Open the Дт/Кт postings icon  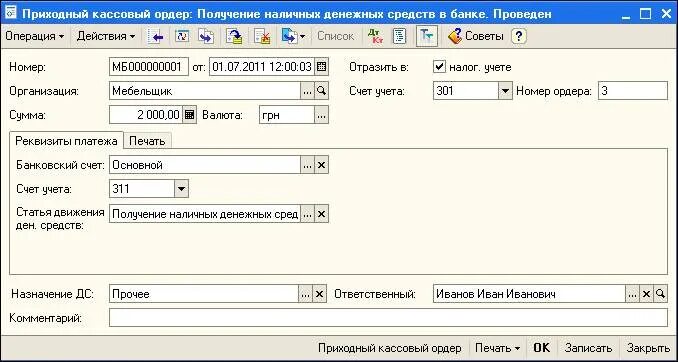[x=376, y=37]
